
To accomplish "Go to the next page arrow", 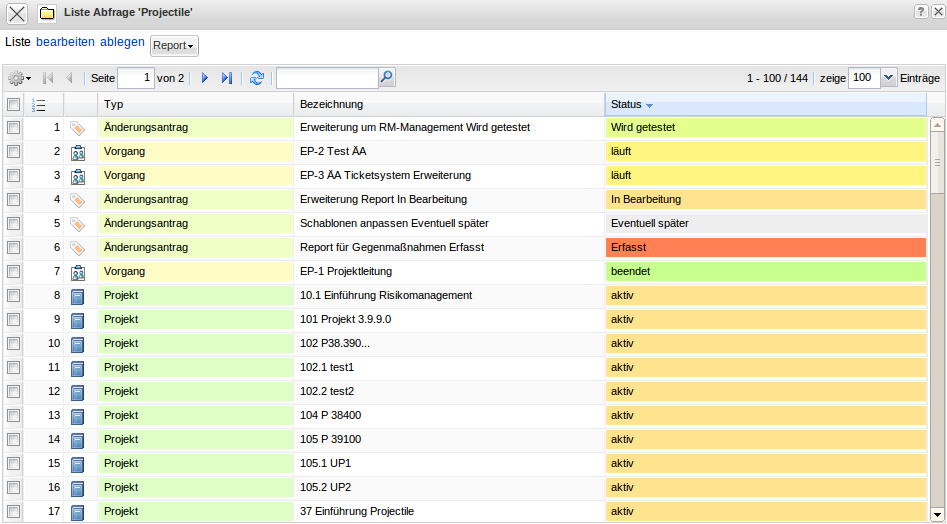I will pos(205,78).
